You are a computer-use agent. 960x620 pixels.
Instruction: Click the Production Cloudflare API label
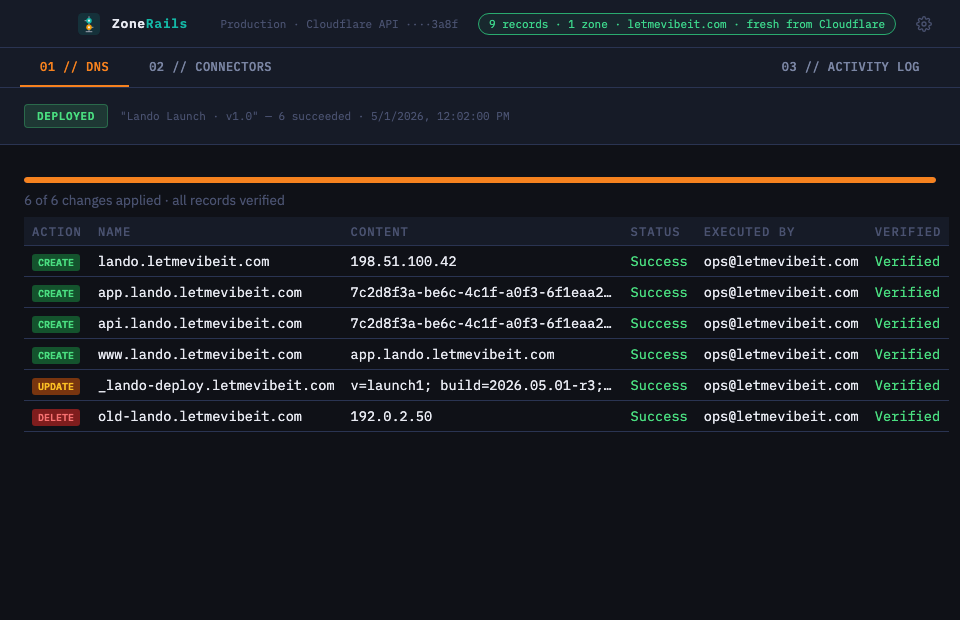click(x=339, y=24)
